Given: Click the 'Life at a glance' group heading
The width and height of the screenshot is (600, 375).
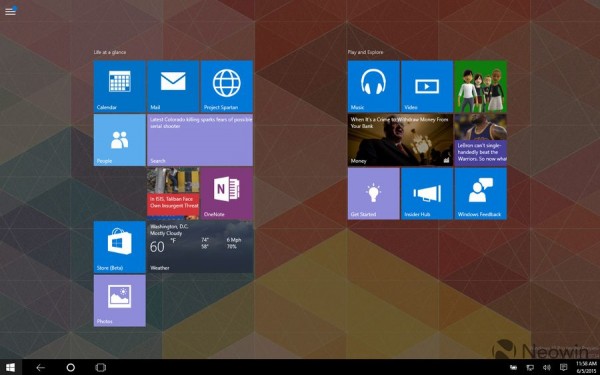Looking at the screenshot, I should click(x=110, y=52).
